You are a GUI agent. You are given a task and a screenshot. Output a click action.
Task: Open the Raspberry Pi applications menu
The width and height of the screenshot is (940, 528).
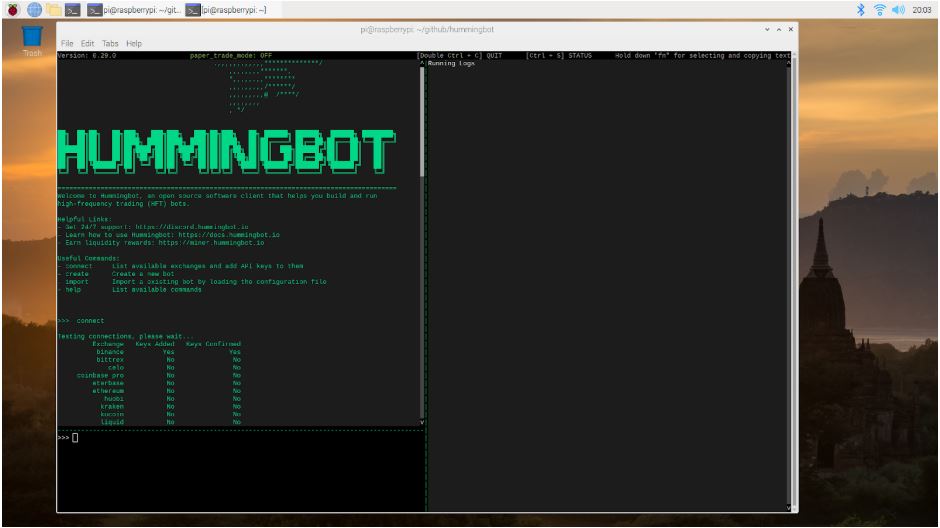(x=13, y=10)
